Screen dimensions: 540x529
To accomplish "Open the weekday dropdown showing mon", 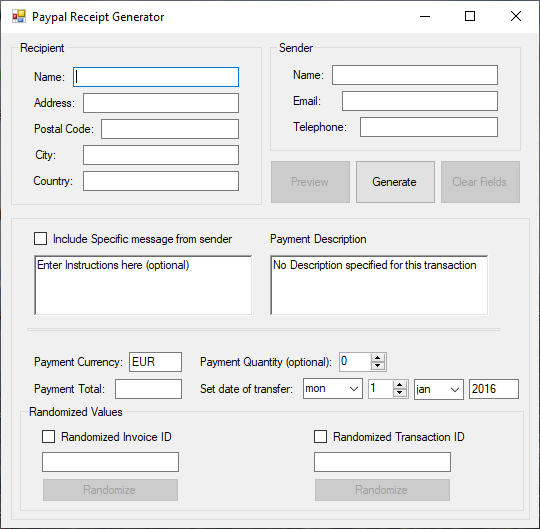I will [x=333, y=389].
